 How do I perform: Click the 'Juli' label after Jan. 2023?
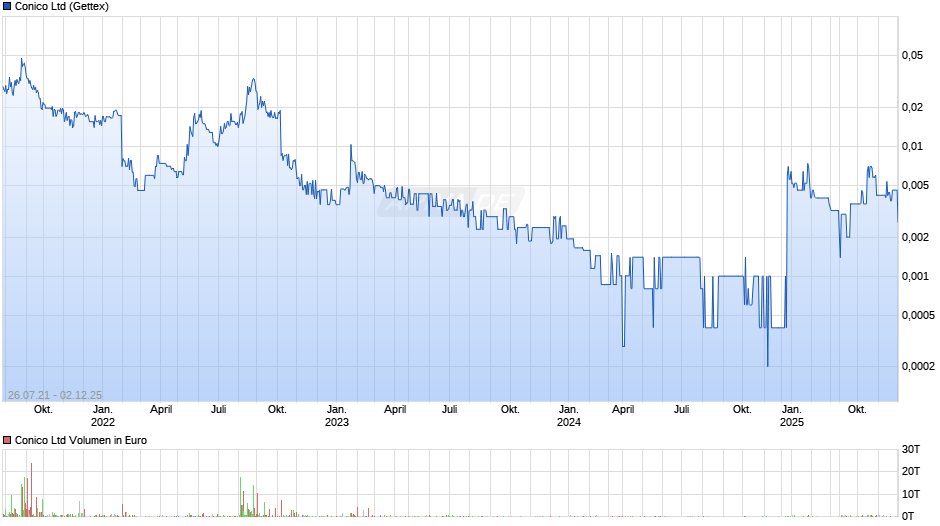pyautogui.click(x=450, y=410)
